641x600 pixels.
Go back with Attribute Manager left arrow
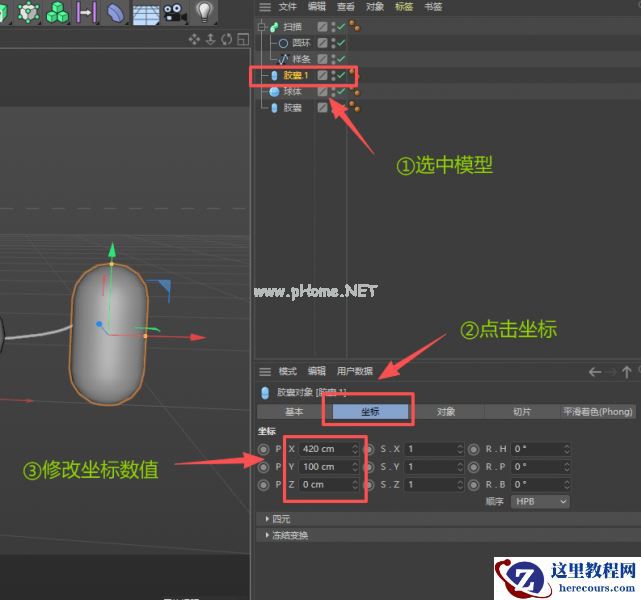595,372
